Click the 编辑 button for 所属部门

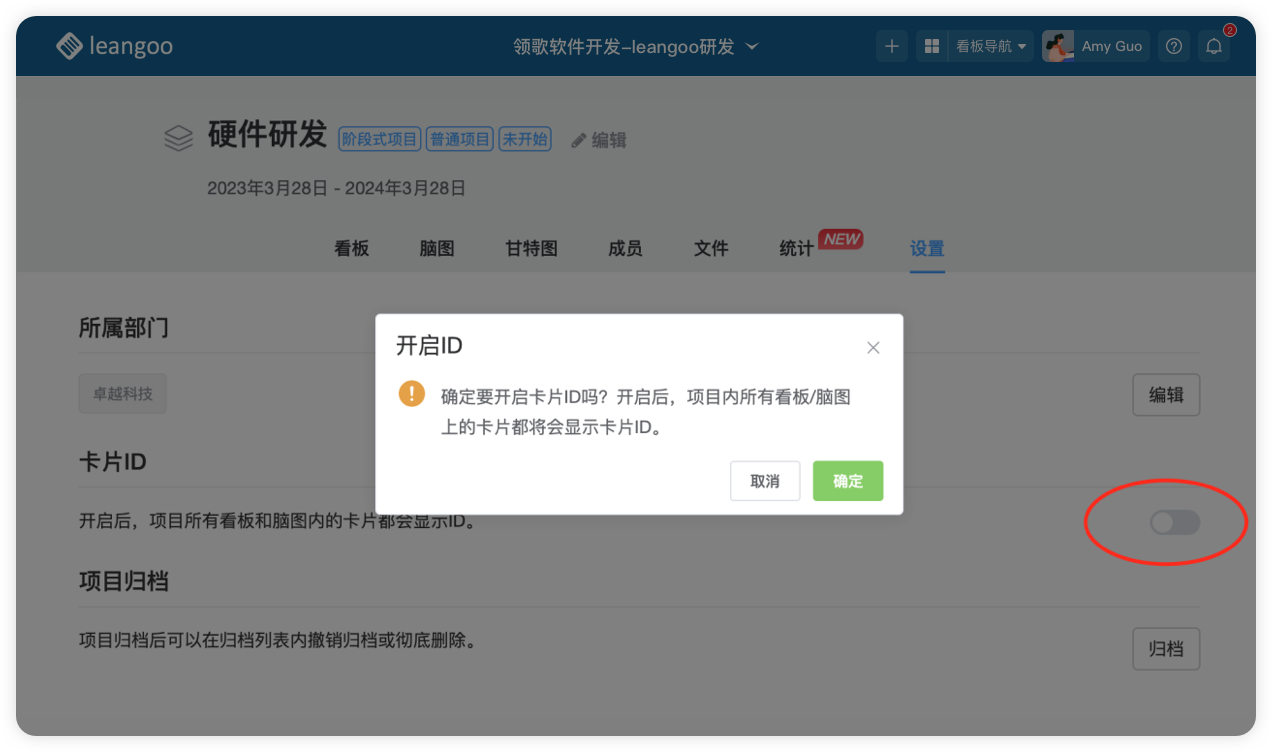coord(1166,395)
